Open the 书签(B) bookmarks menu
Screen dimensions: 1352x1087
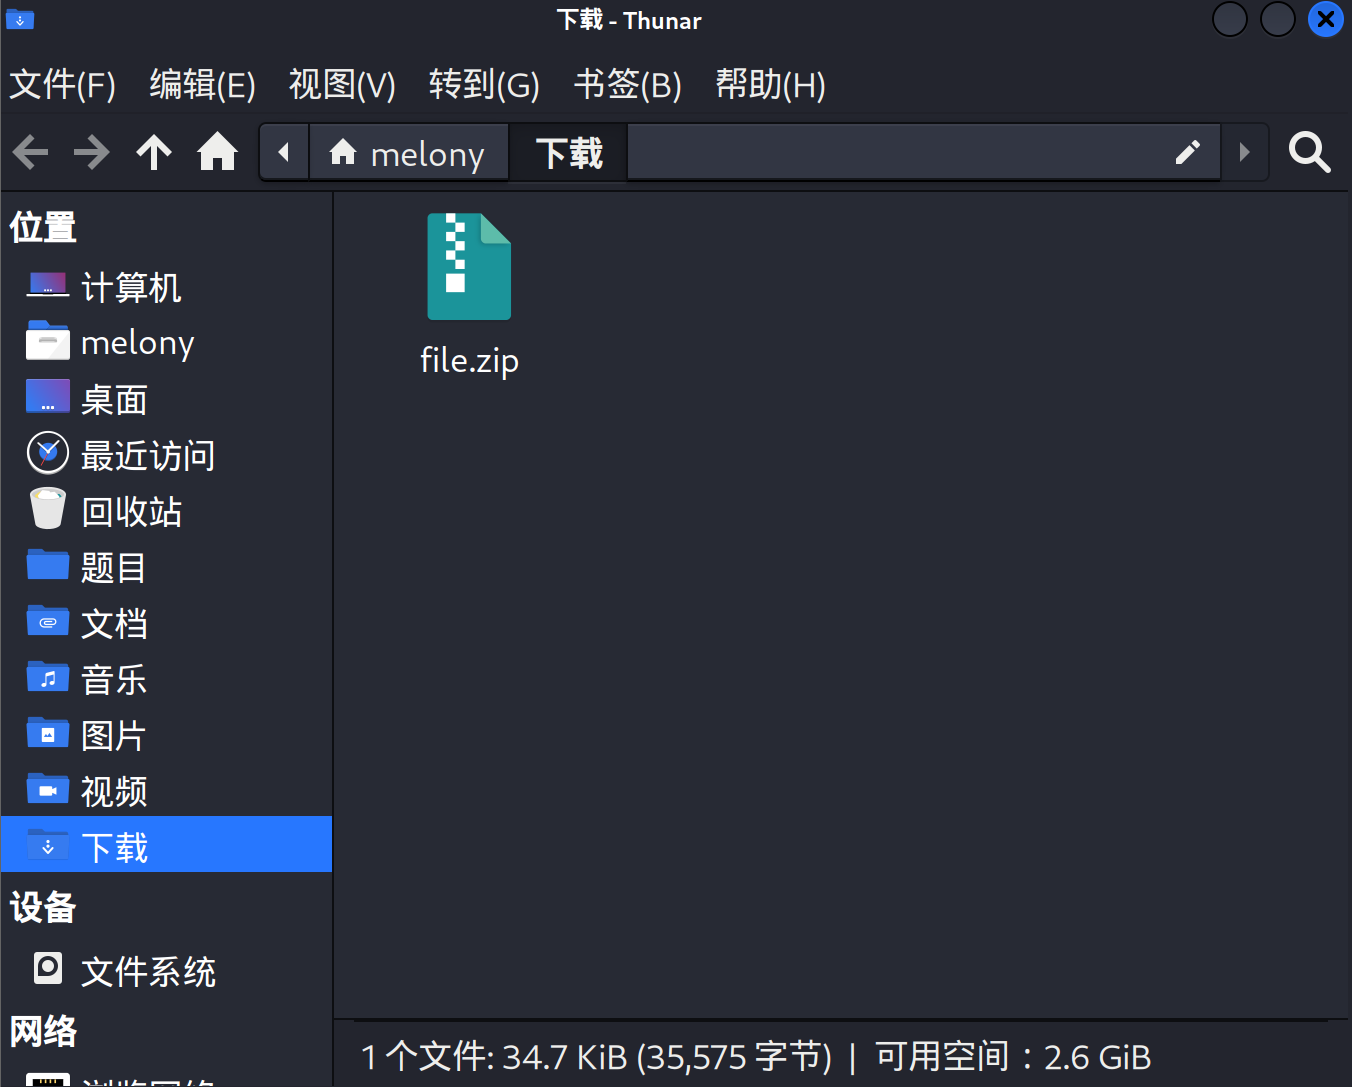[627, 85]
